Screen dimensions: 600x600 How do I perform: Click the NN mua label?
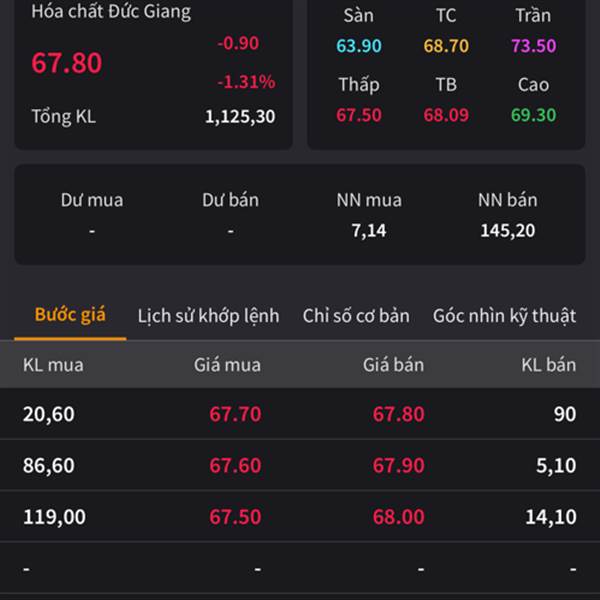369,200
